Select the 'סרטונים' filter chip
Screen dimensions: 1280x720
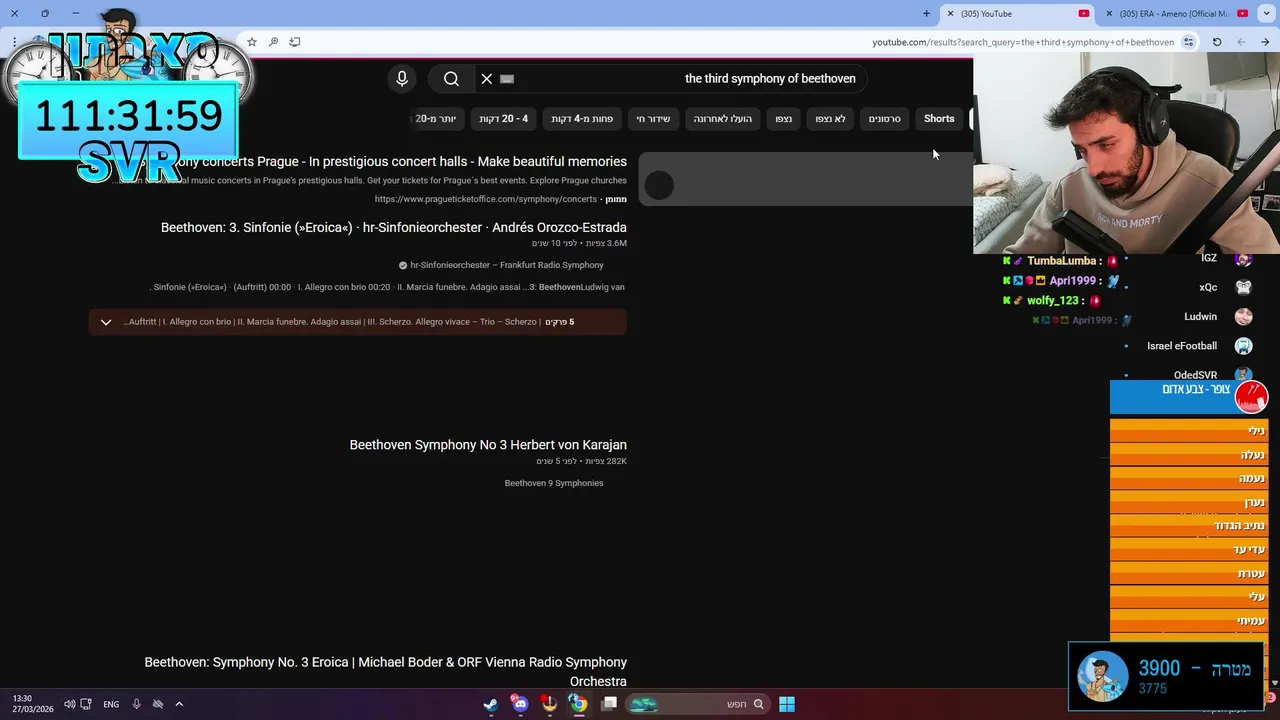[884, 119]
